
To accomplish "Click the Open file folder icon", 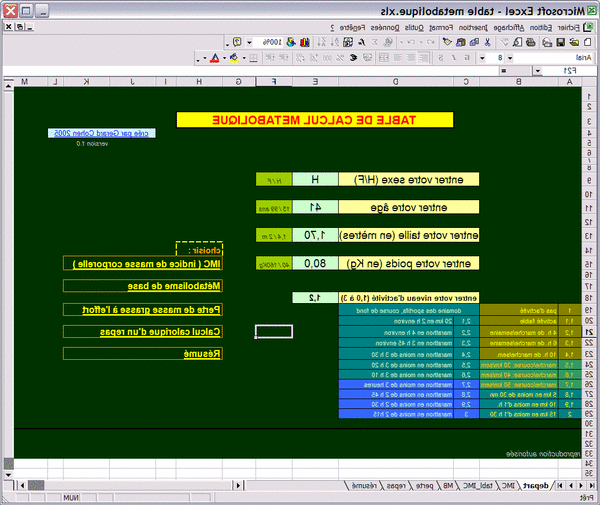I will point(574,42).
